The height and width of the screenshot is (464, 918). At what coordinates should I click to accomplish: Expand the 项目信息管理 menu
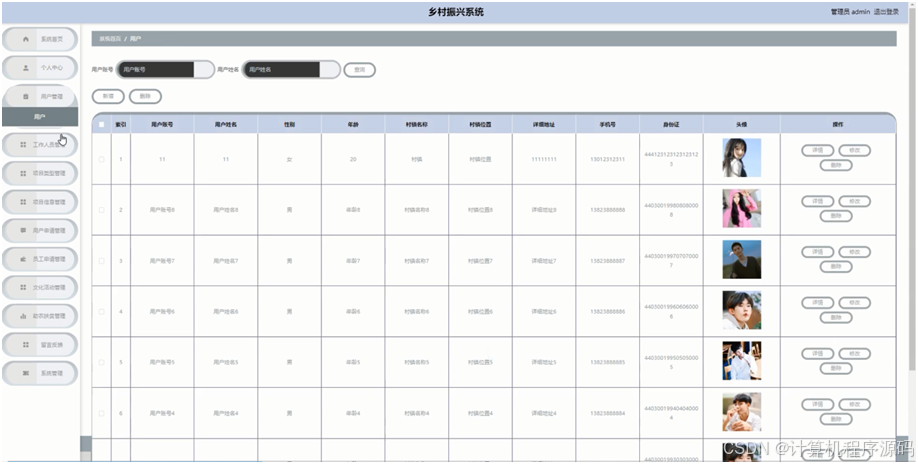[40, 202]
